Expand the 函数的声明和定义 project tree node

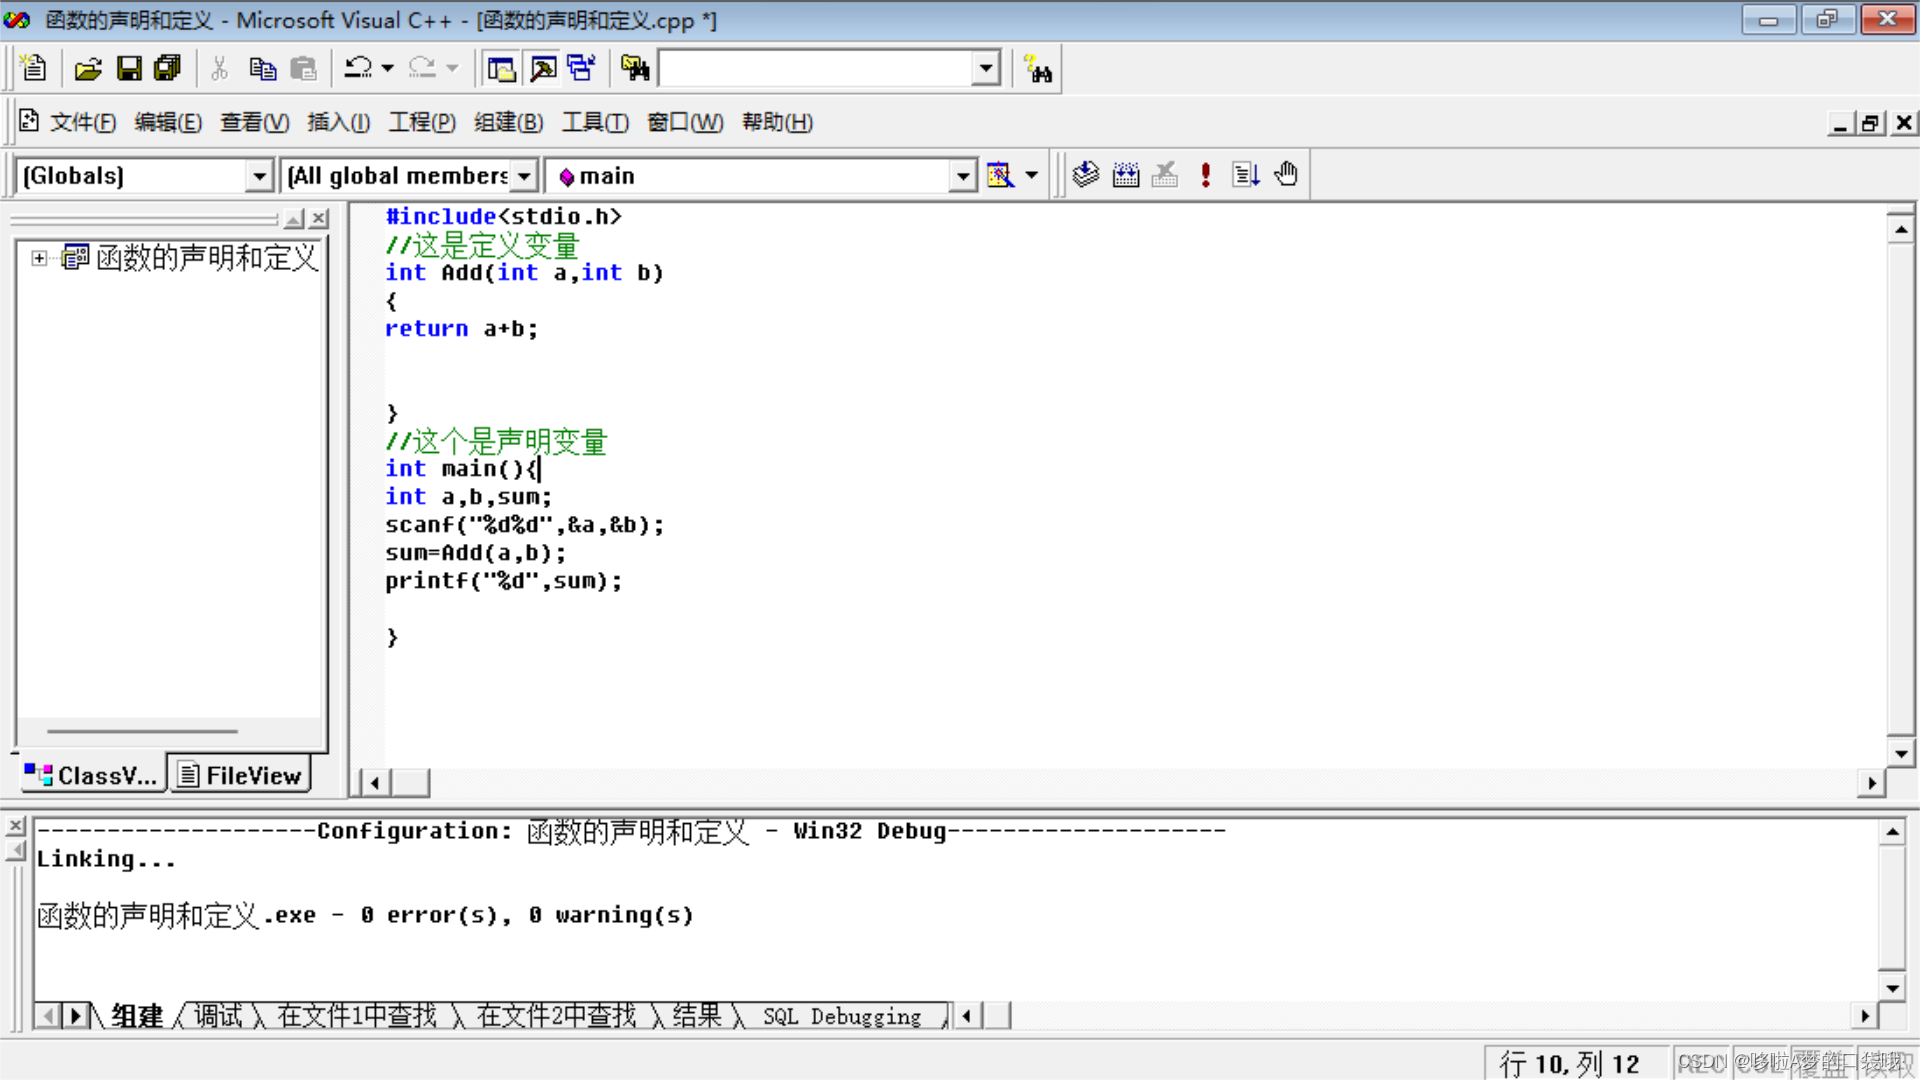(x=39, y=258)
